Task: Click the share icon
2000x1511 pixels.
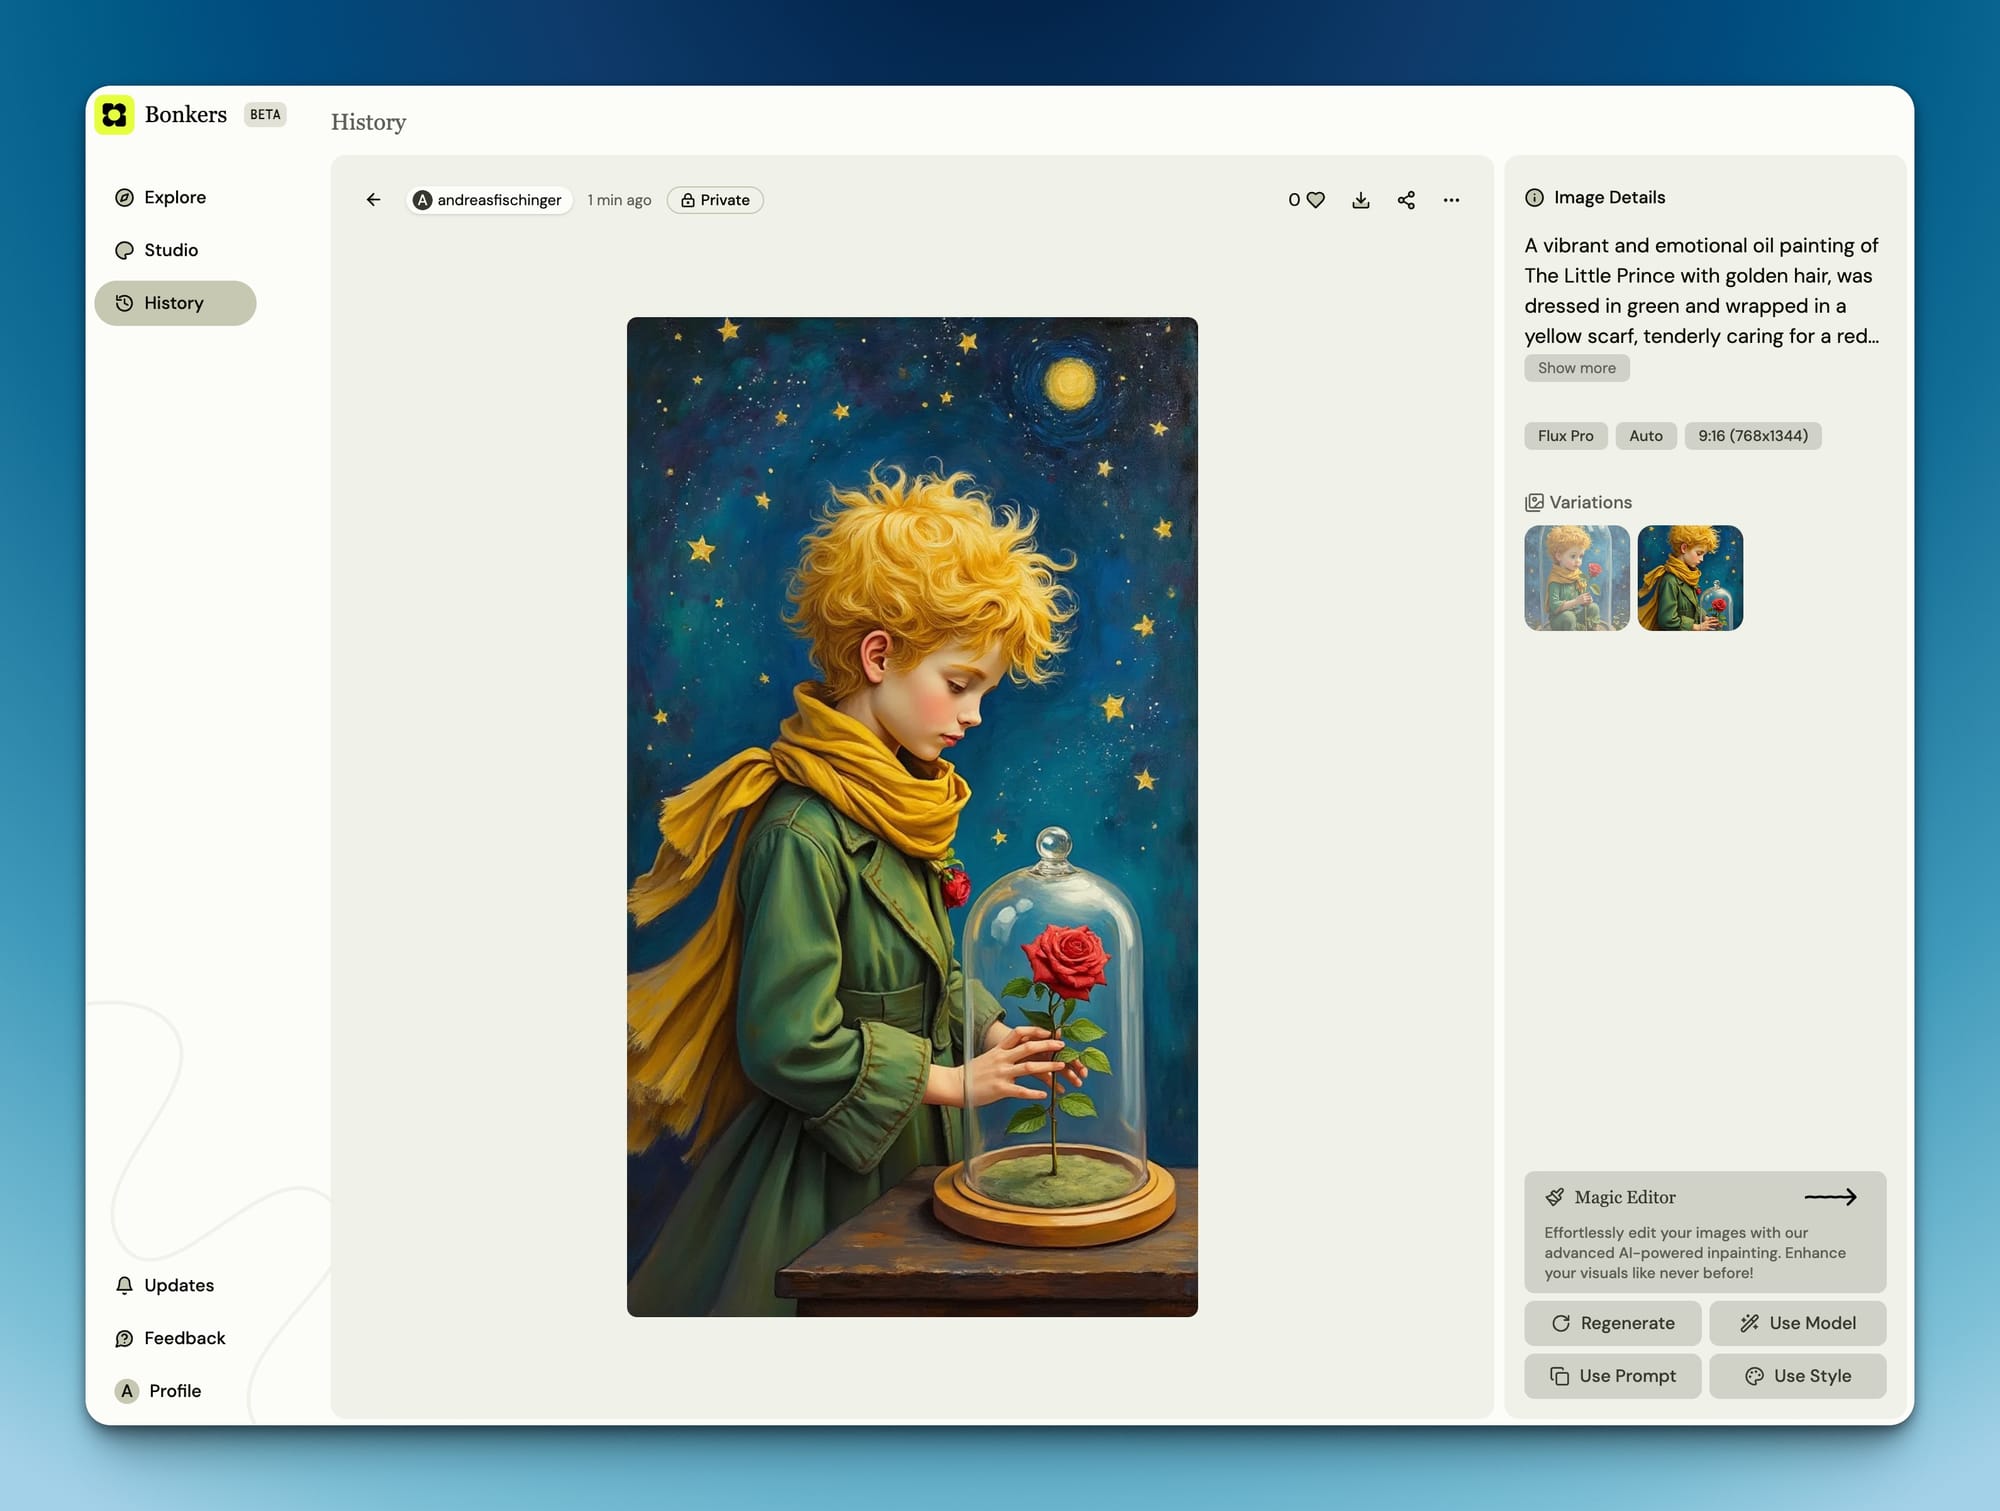Action: click(x=1406, y=200)
